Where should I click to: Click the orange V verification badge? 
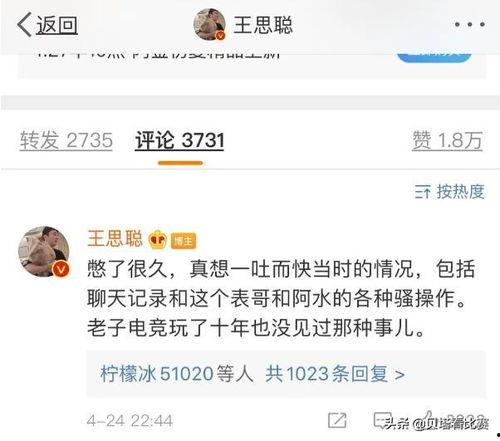pyautogui.click(x=61, y=269)
